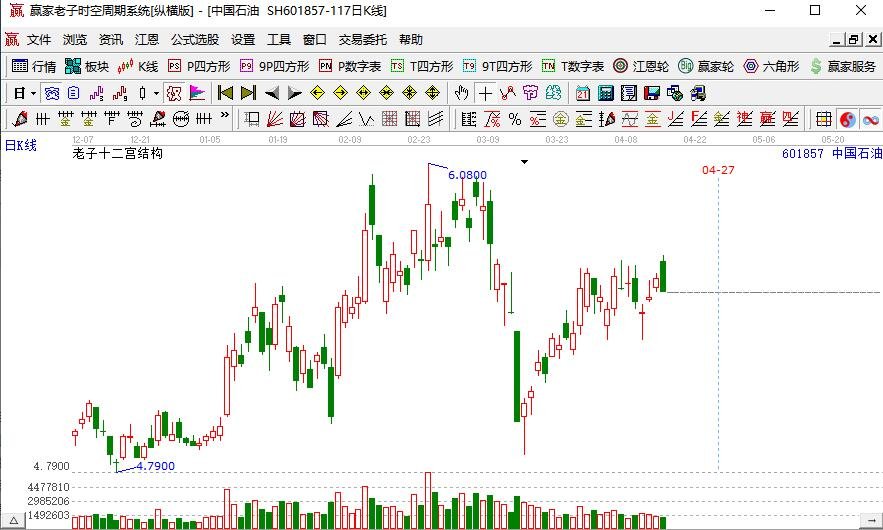Image resolution: width=883 pixels, height=530 pixels.
Task: Open the calendar 21 icon
Action: tap(583, 93)
